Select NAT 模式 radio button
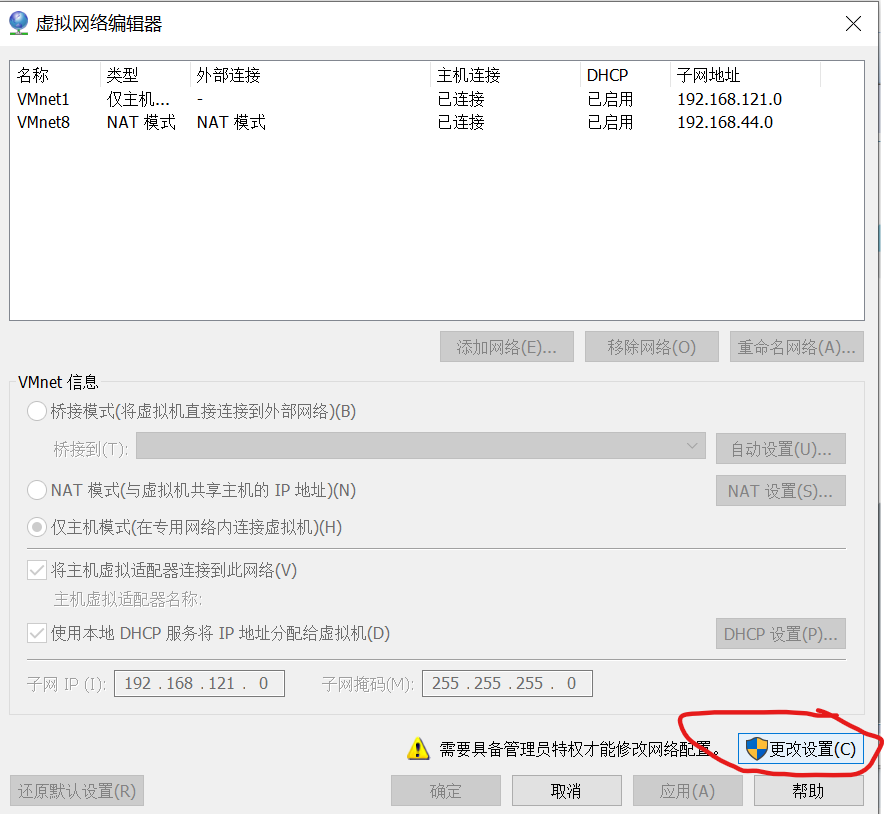Screen dimensions: 888x814 (x=37, y=490)
